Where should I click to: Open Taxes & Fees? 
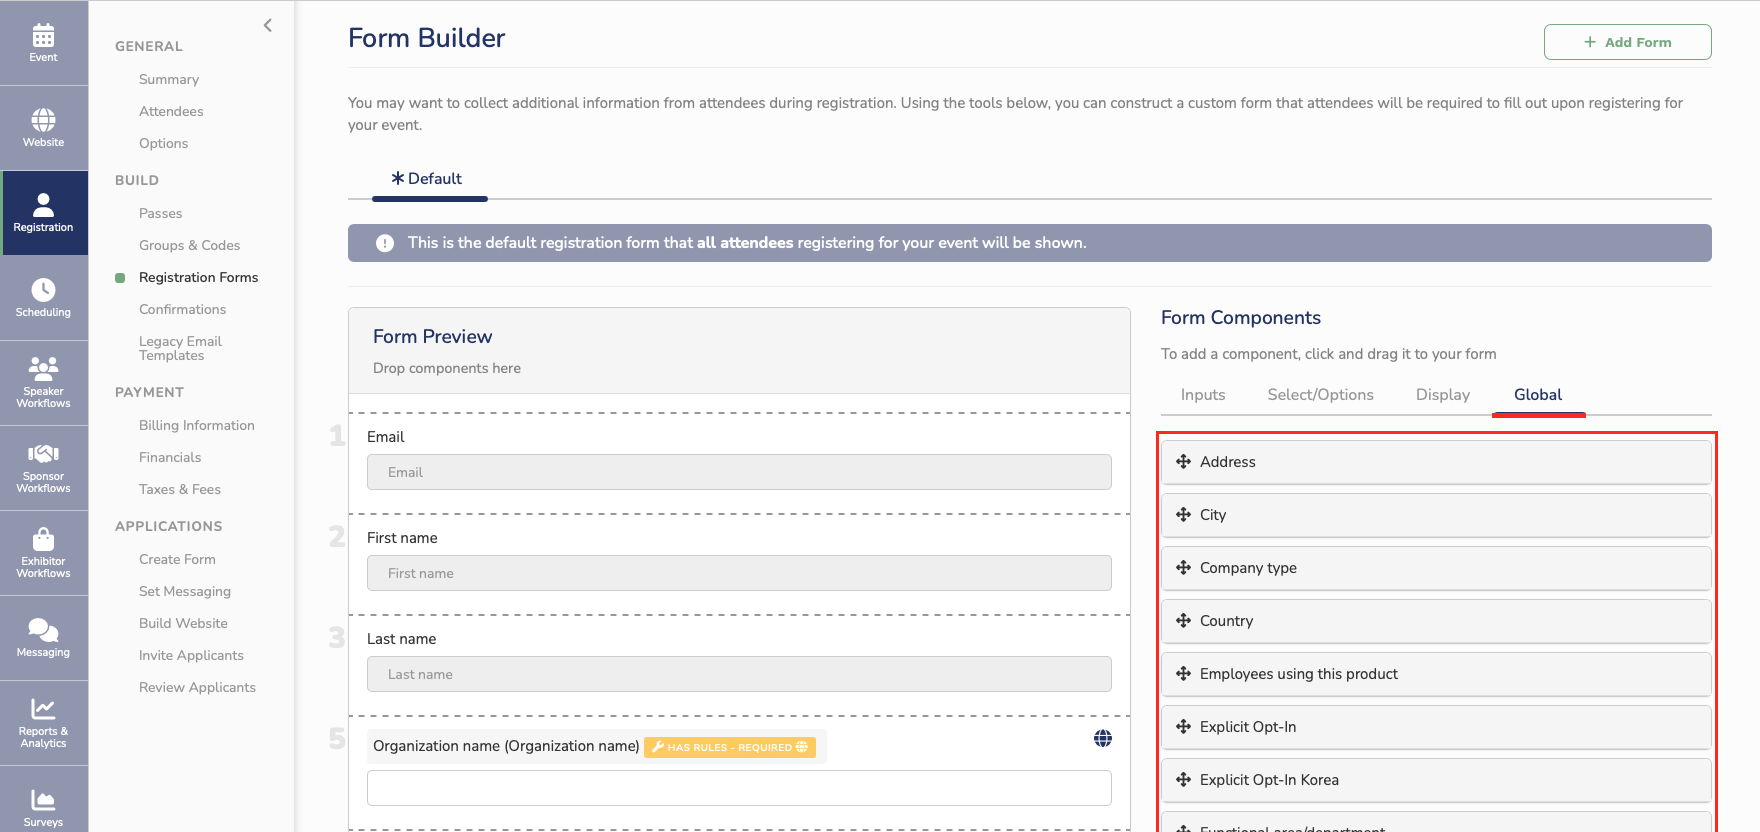click(x=180, y=489)
